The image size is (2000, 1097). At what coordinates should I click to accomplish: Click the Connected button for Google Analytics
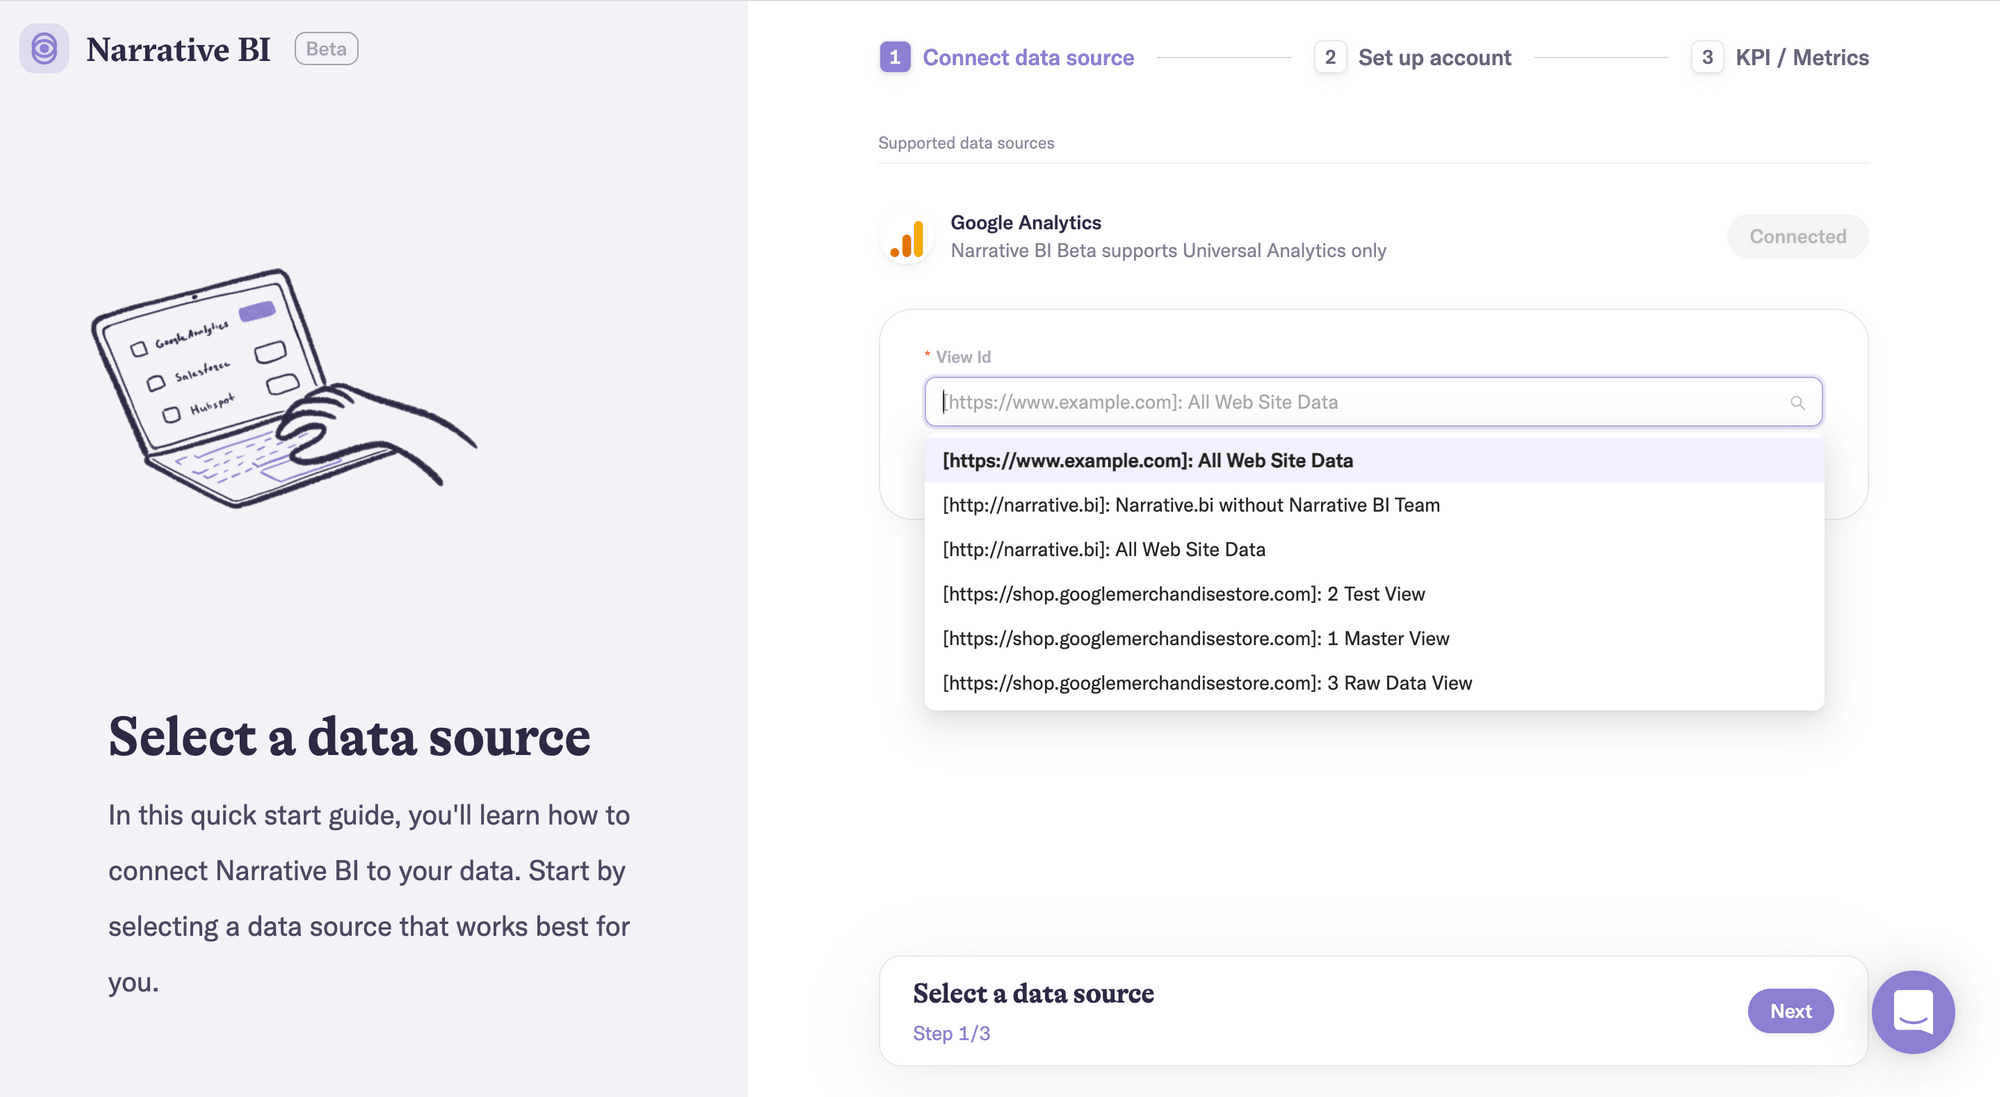tap(1796, 237)
